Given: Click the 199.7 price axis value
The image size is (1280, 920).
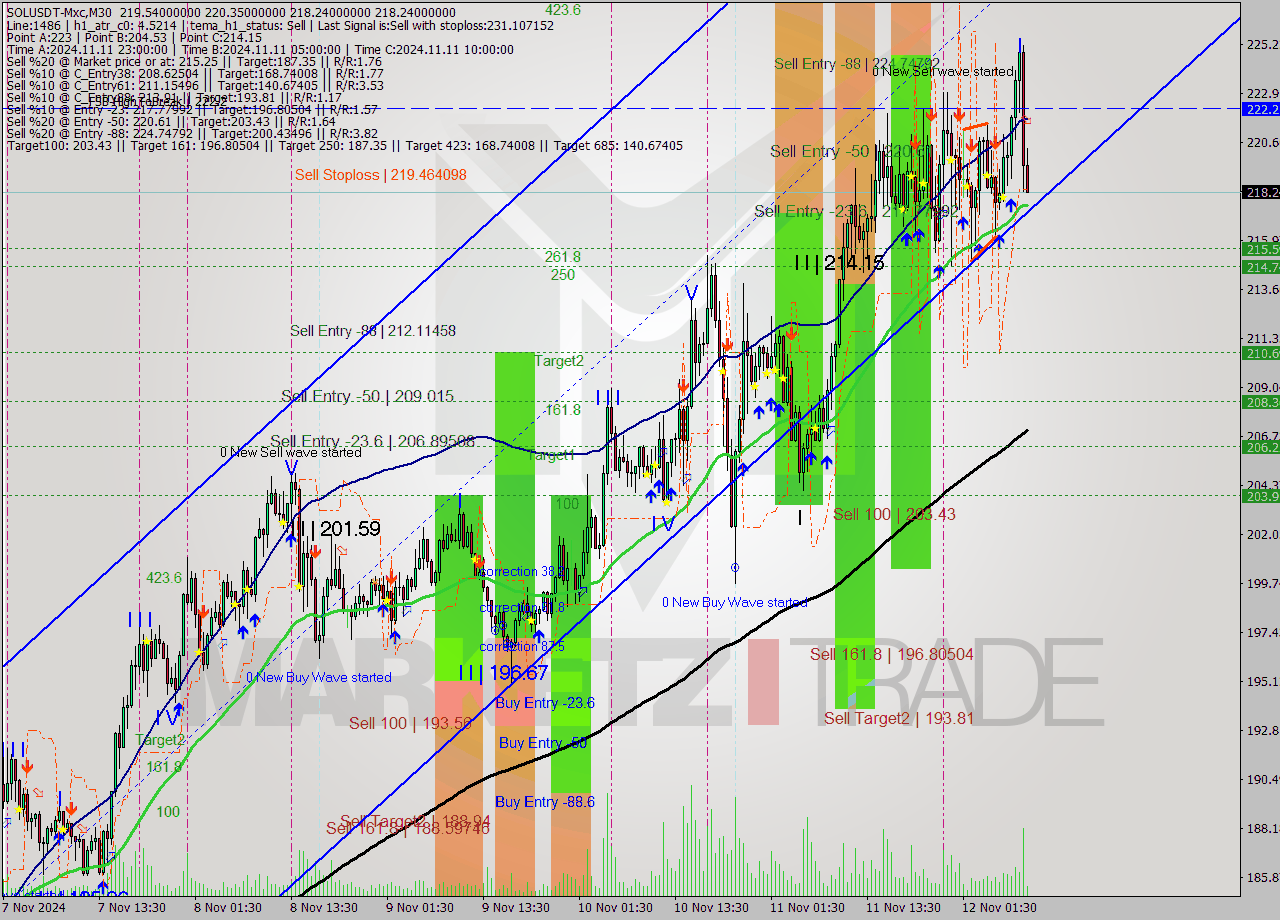Looking at the screenshot, I should click(x=1262, y=583).
